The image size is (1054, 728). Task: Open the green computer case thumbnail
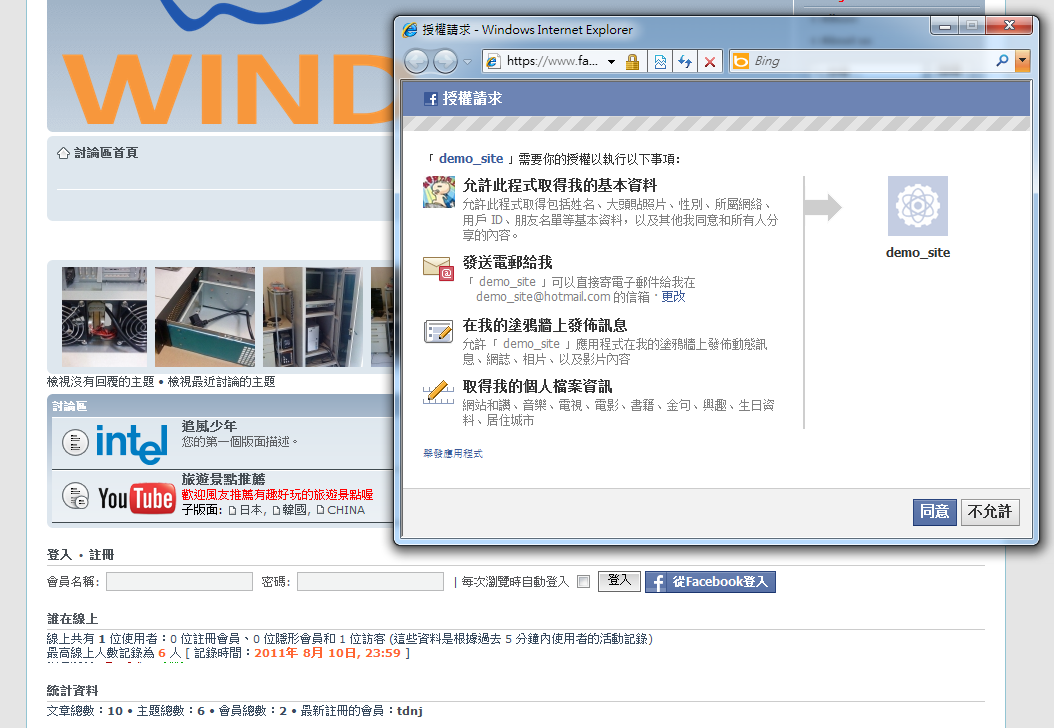205,317
